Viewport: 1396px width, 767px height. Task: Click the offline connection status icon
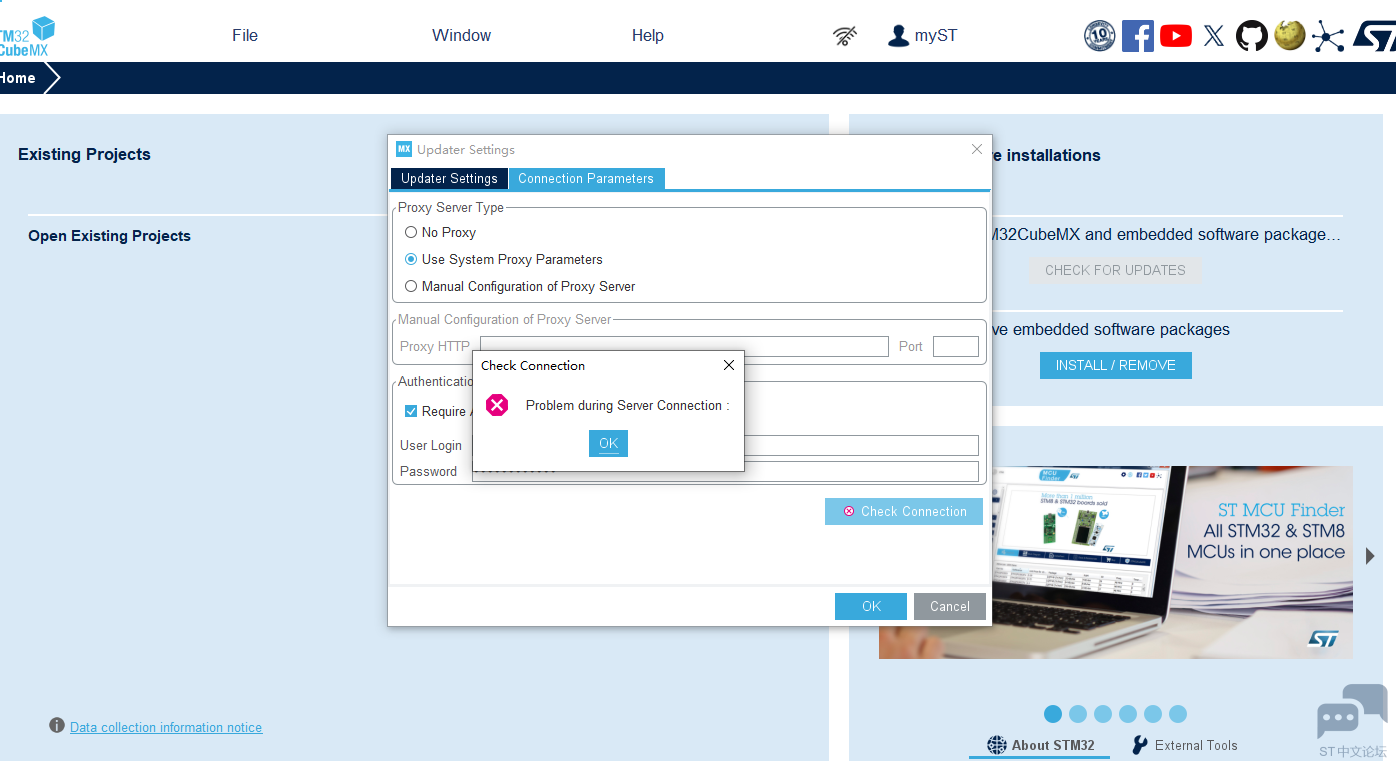coord(845,36)
